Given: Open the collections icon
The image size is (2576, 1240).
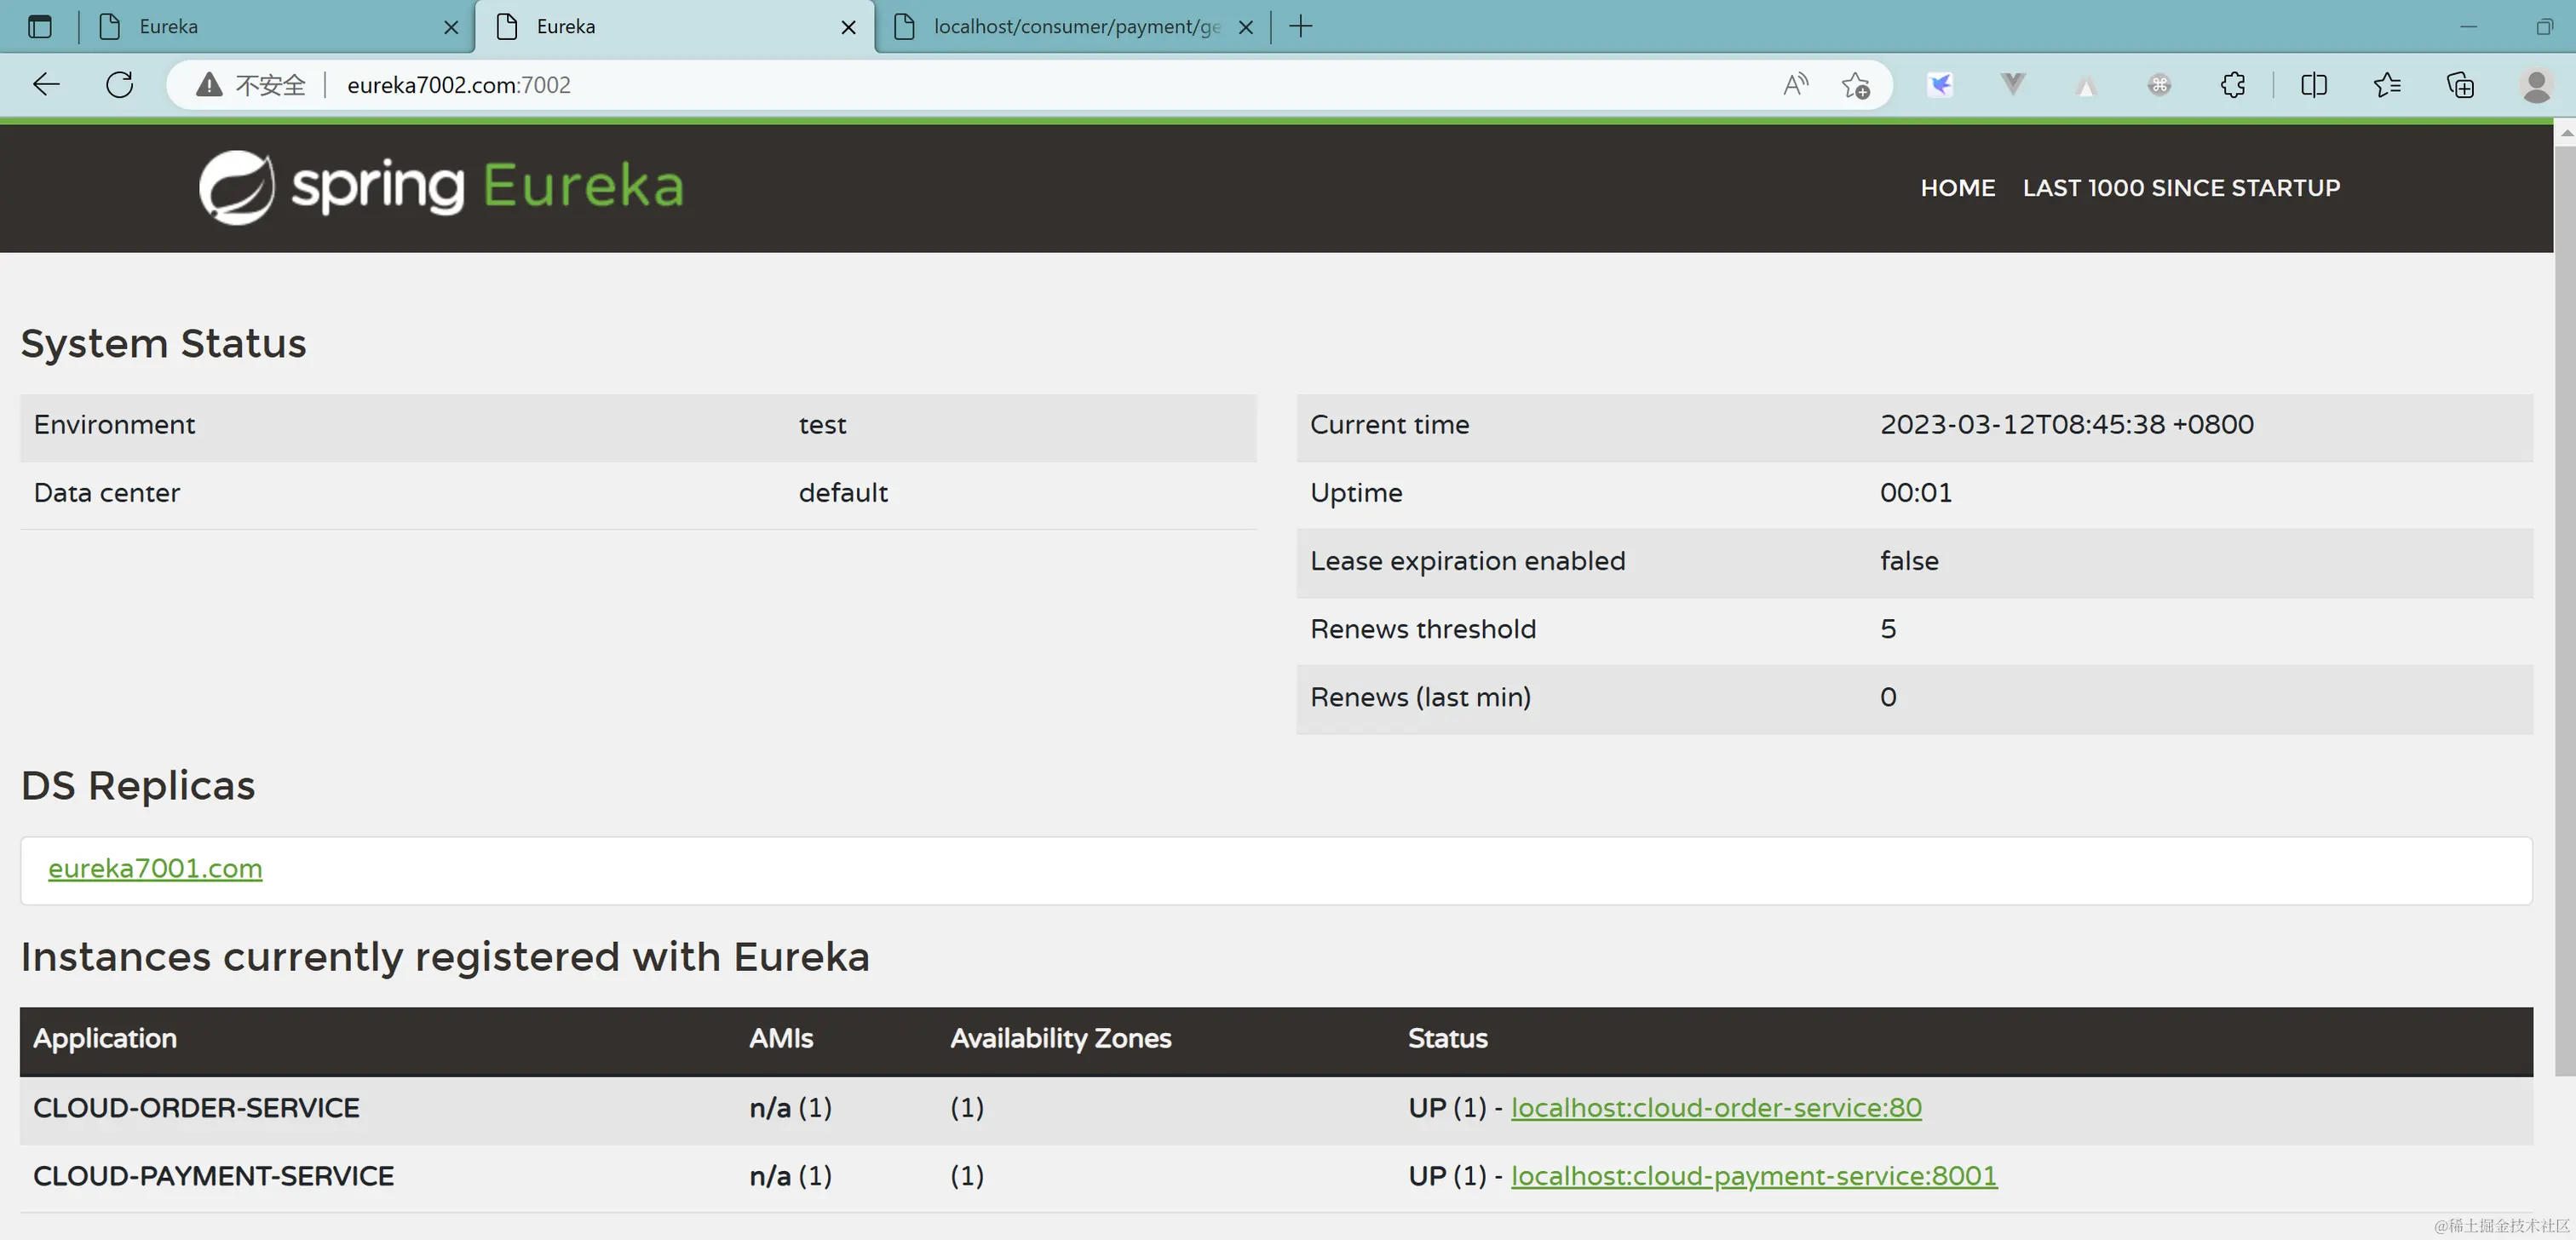Looking at the screenshot, I should point(2460,85).
